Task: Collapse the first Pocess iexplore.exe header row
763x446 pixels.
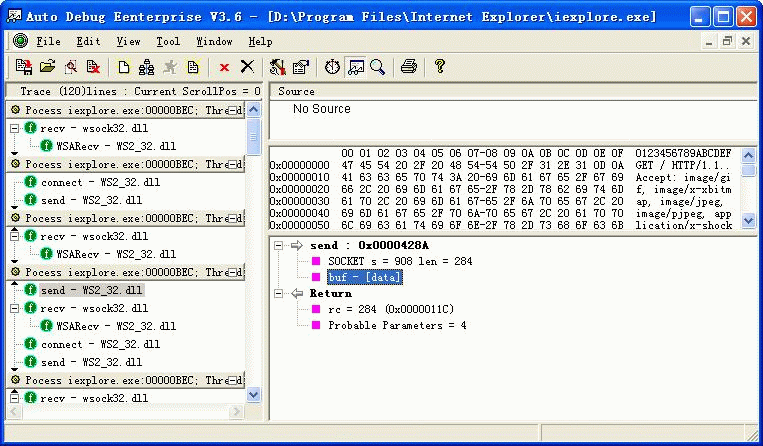Action: coord(234,110)
